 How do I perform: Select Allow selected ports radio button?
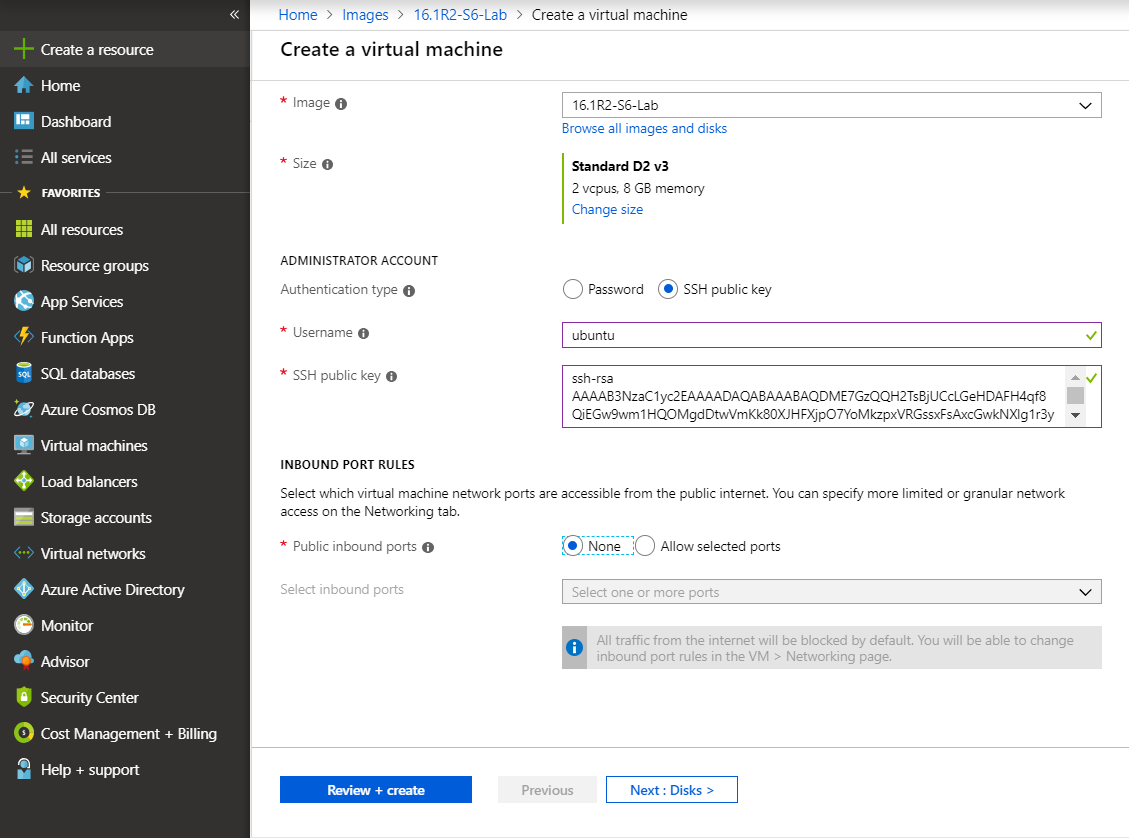click(x=645, y=546)
